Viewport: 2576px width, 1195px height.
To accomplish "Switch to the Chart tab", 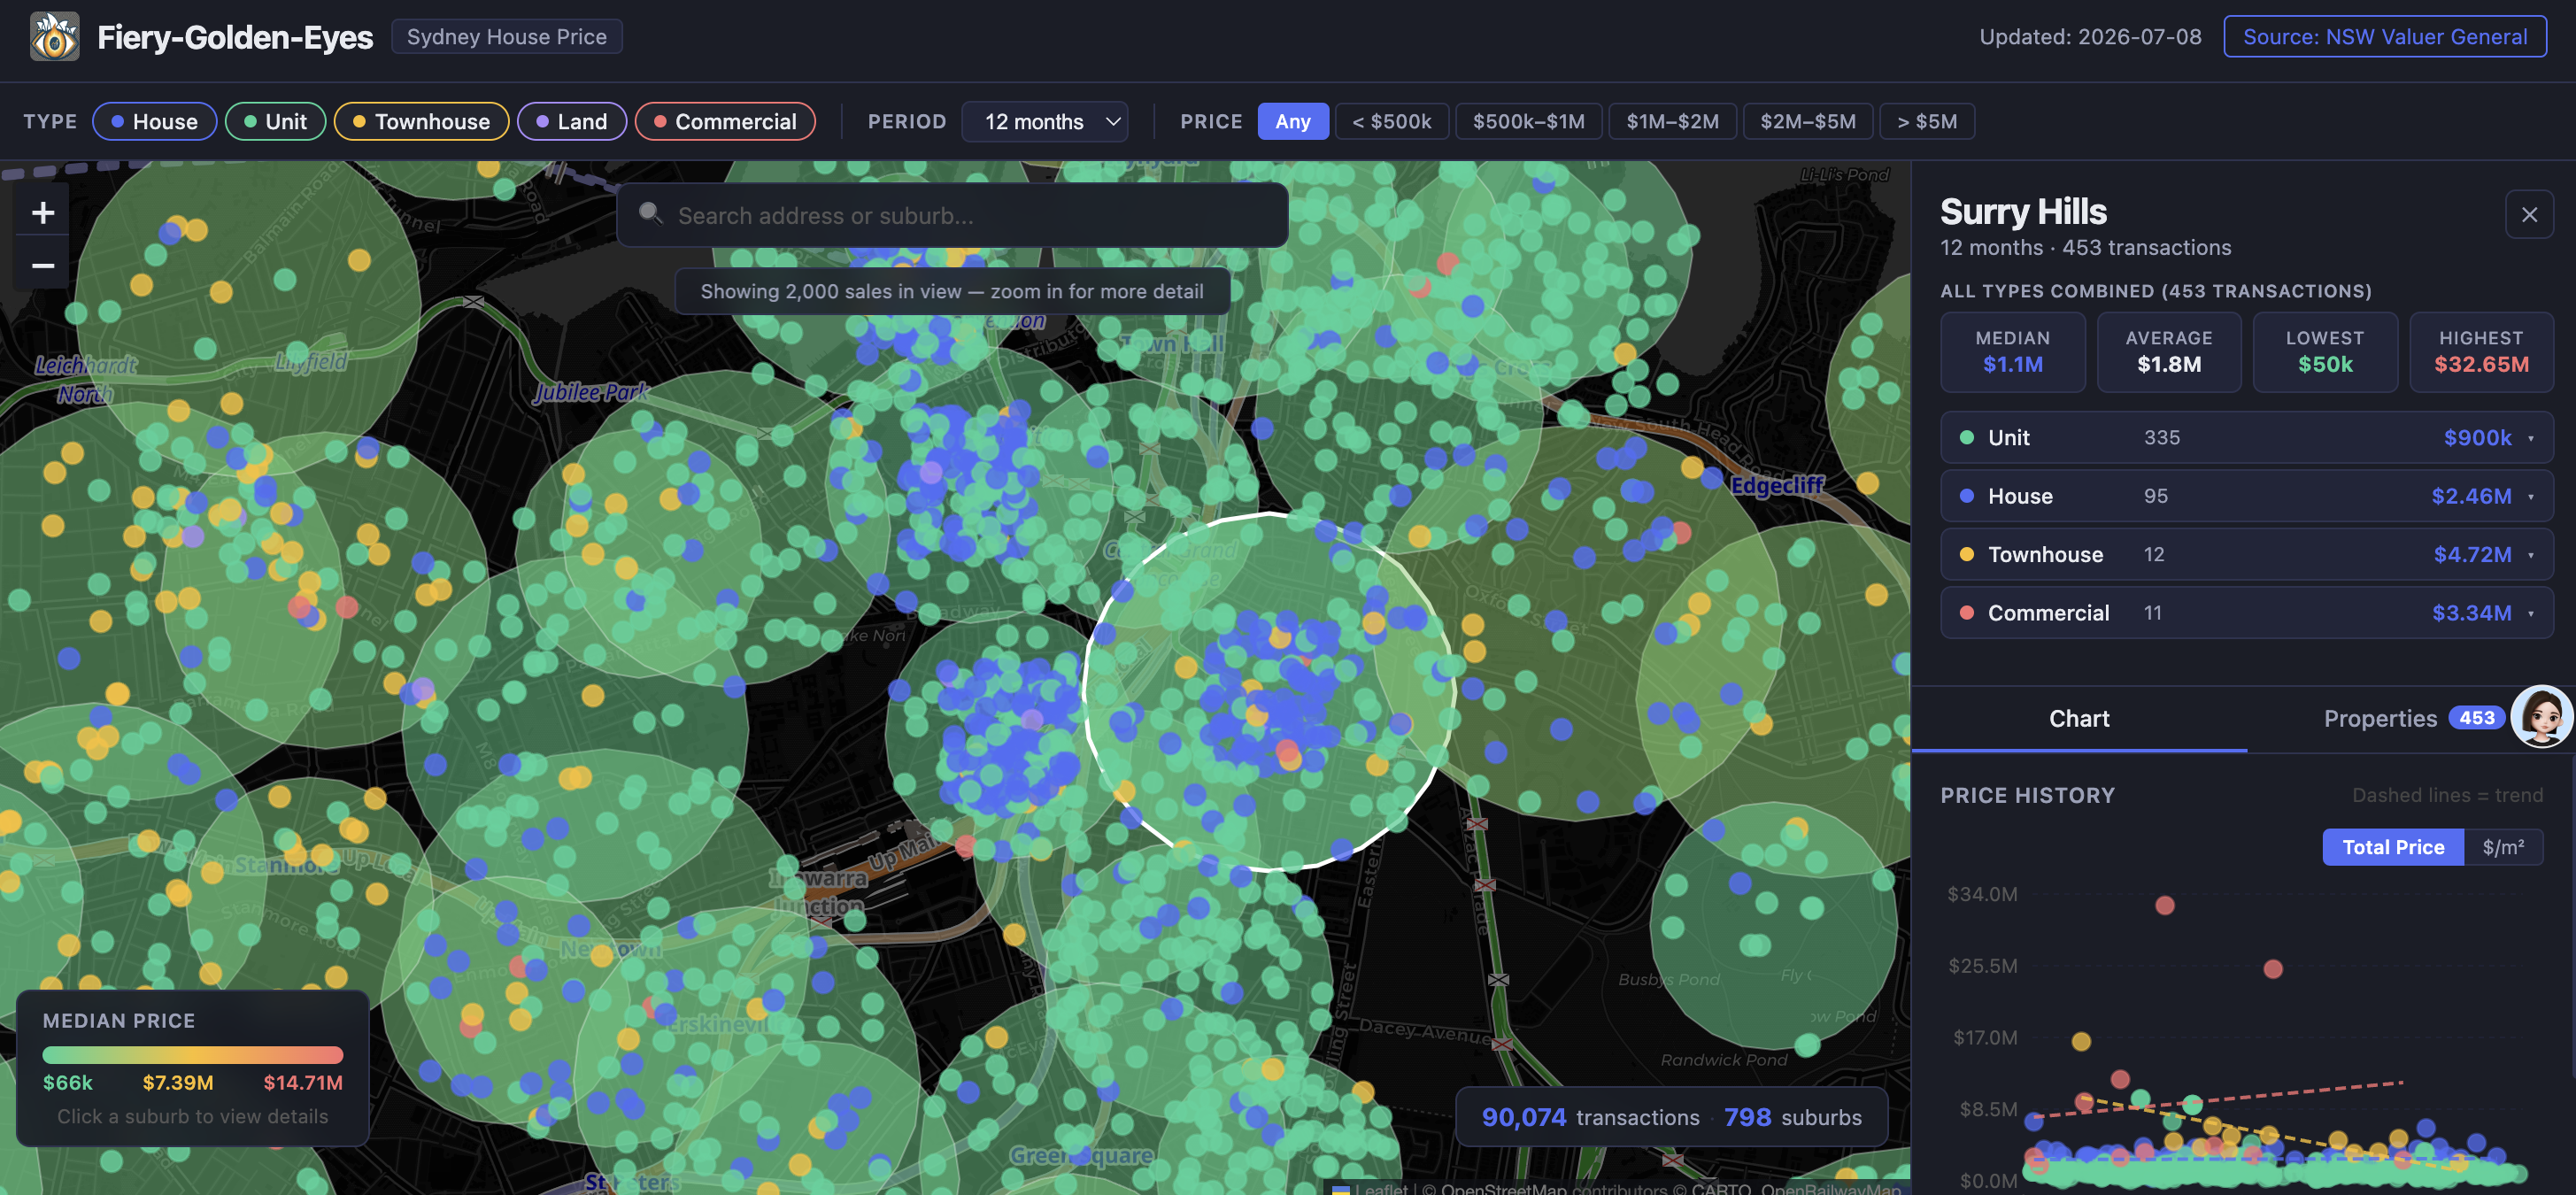I will pos(2078,718).
